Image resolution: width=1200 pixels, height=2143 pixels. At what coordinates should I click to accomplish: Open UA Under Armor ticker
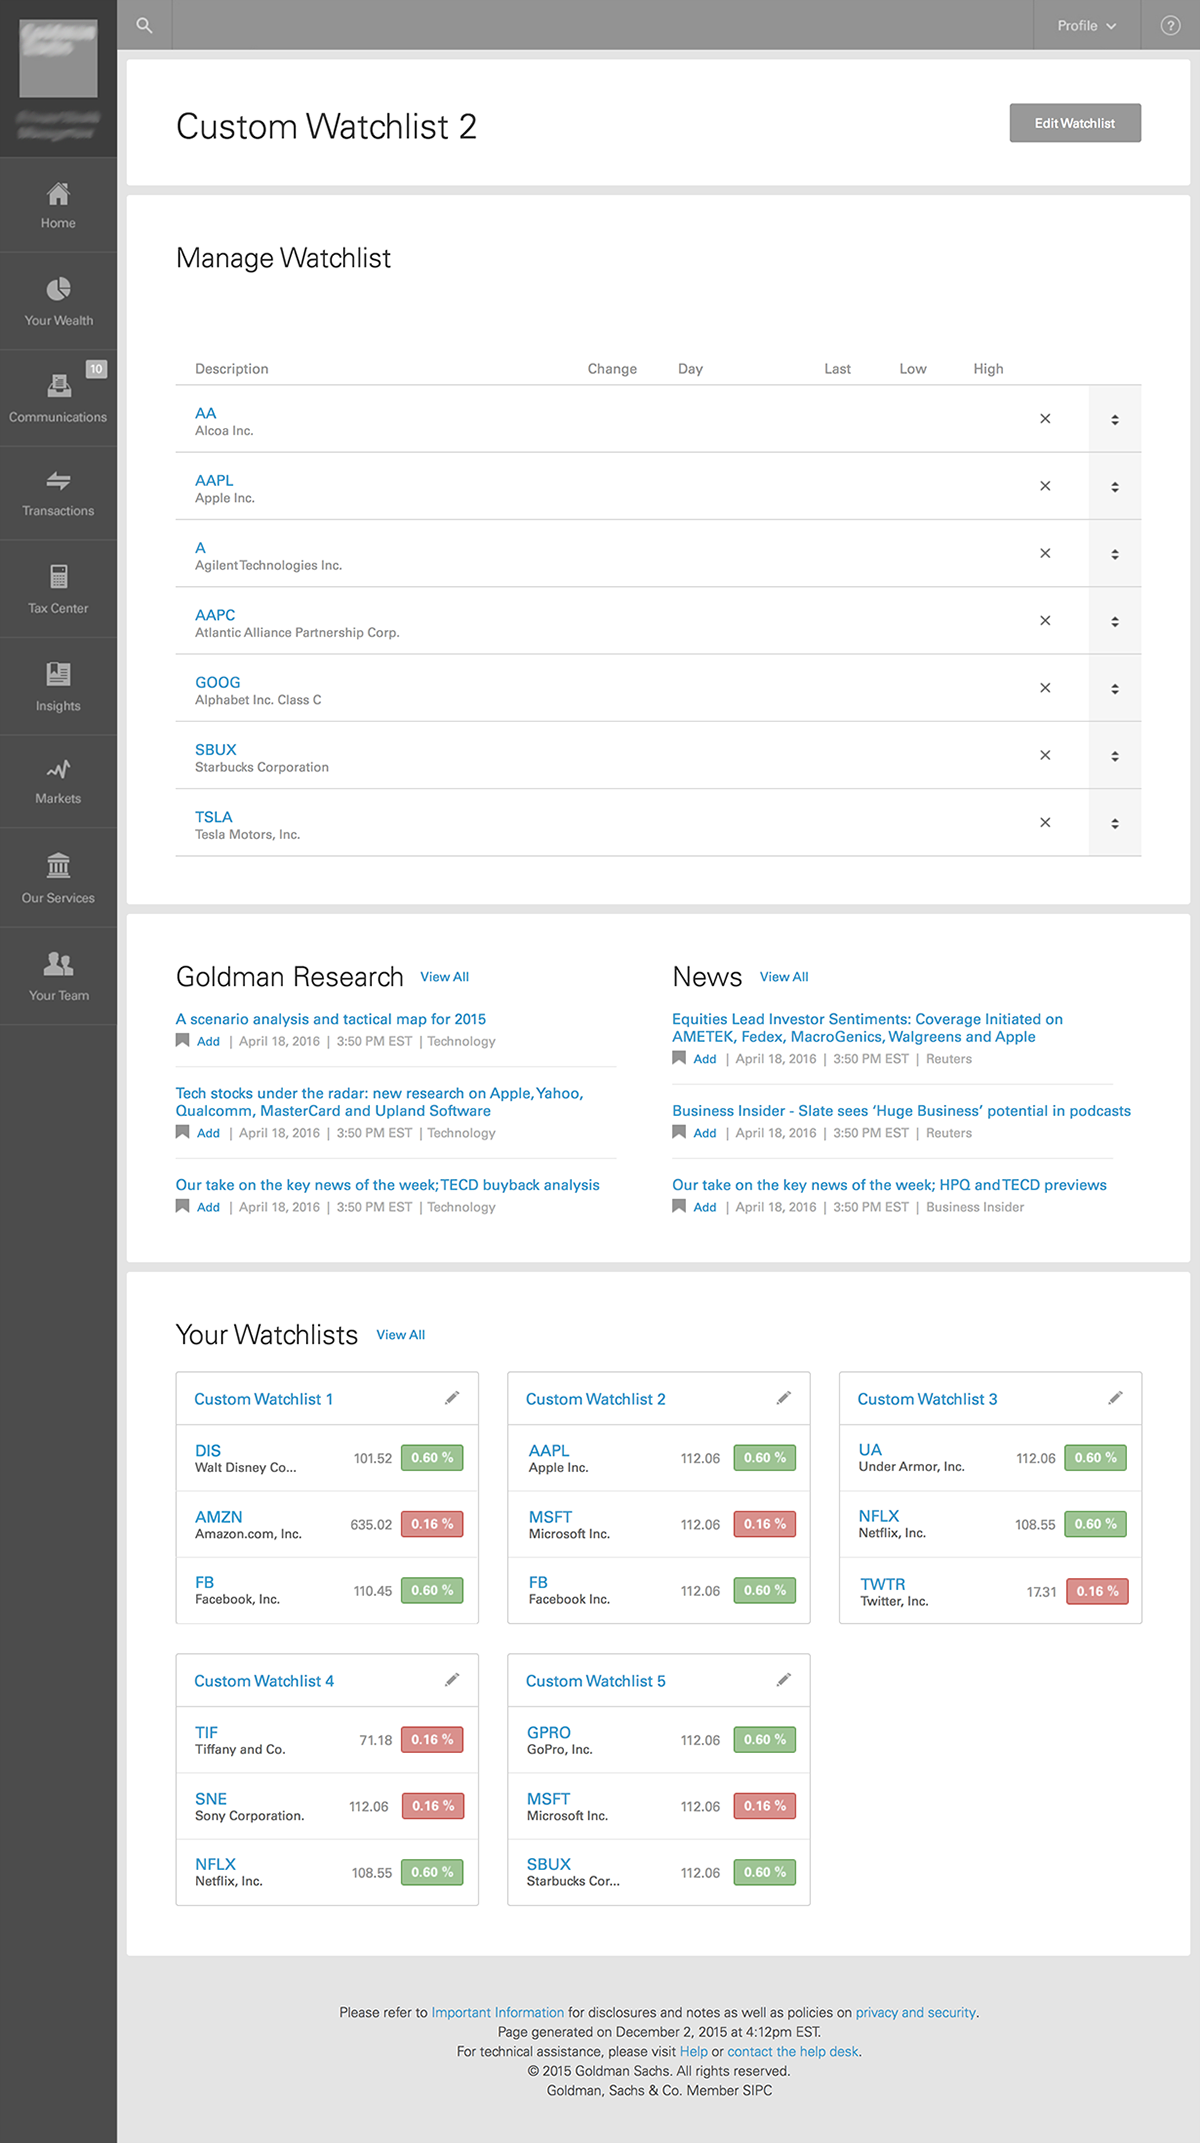click(x=870, y=1450)
